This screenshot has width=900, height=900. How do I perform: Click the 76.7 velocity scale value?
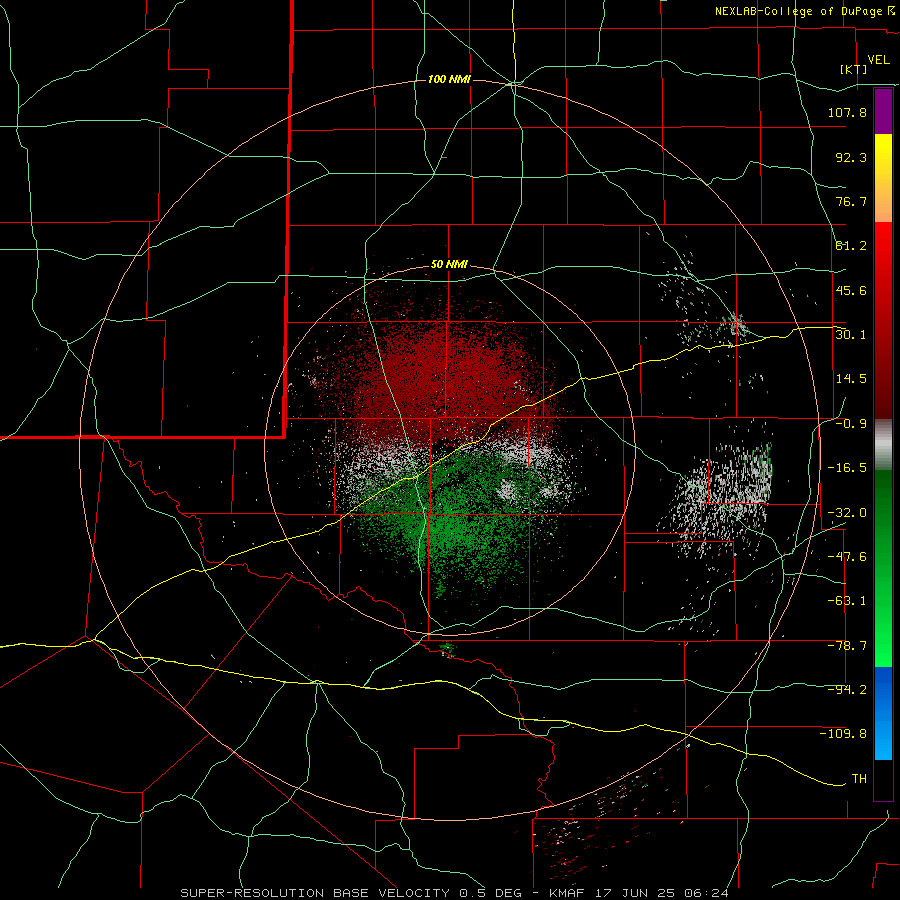(x=851, y=201)
